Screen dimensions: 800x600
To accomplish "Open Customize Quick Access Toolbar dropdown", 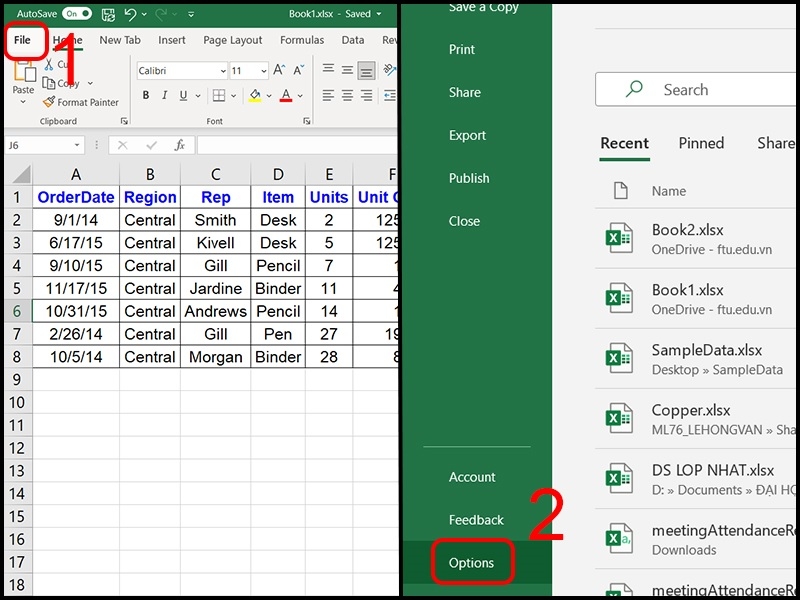I will (191, 14).
